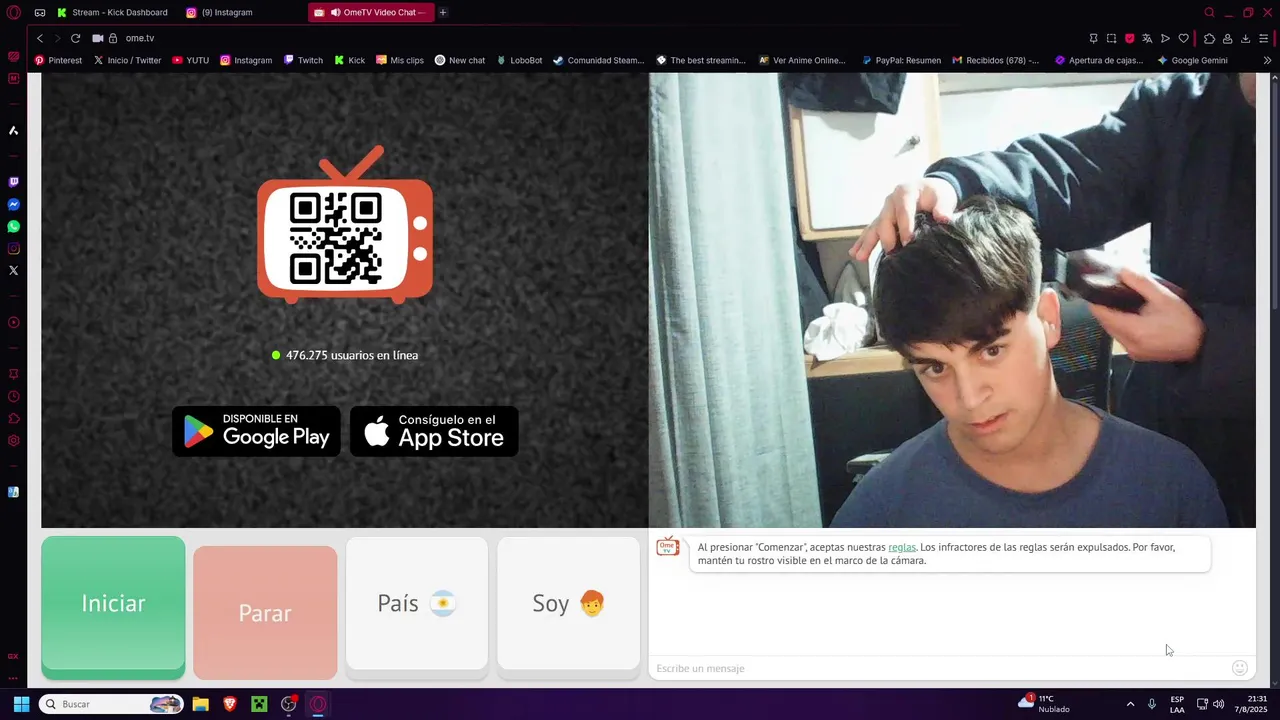Image resolution: width=1280 pixels, height=720 pixels.
Task: Open File Explorer from the taskbar
Action: tap(200, 704)
